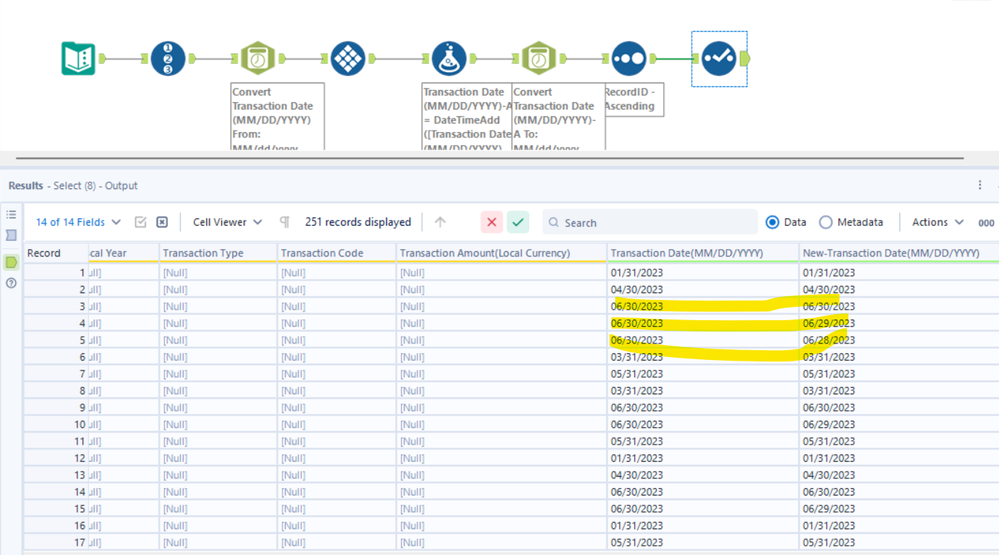The height and width of the screenshot is (555, 999).
Task: Click the red X cancel icon in results
Action: click(x=491, y=222)
